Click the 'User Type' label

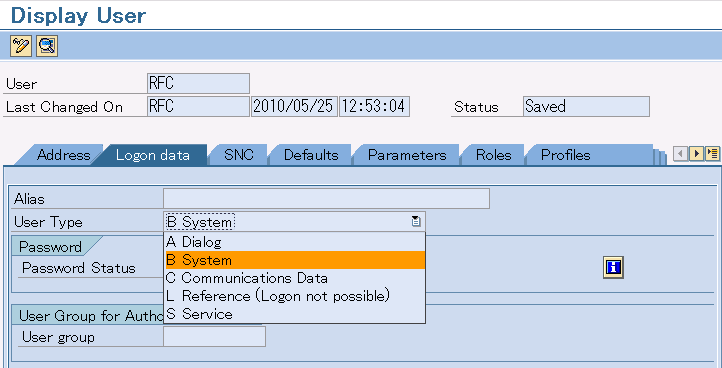pyautogui.click(x=48, y=222)
